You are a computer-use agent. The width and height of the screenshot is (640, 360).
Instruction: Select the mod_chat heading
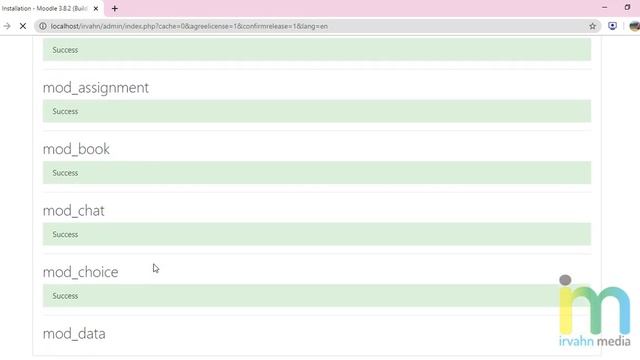[x=74, y=211]
